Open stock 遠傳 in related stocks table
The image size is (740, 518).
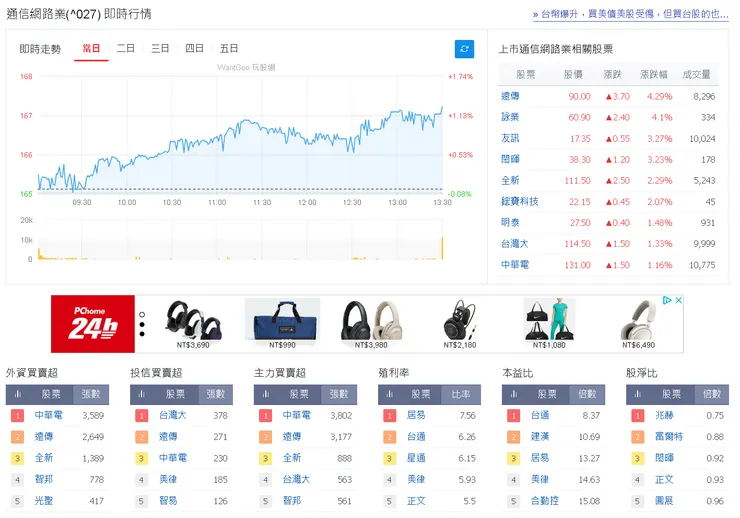(510, 96)
